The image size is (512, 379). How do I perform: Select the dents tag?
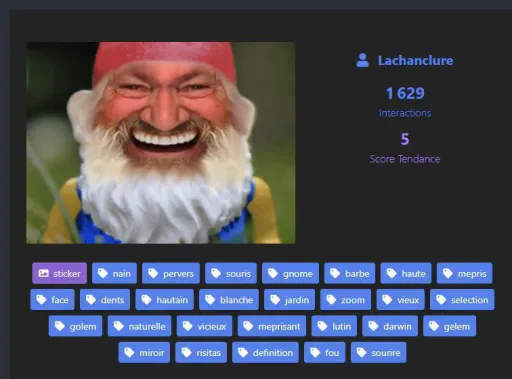[x=105, y=300]
